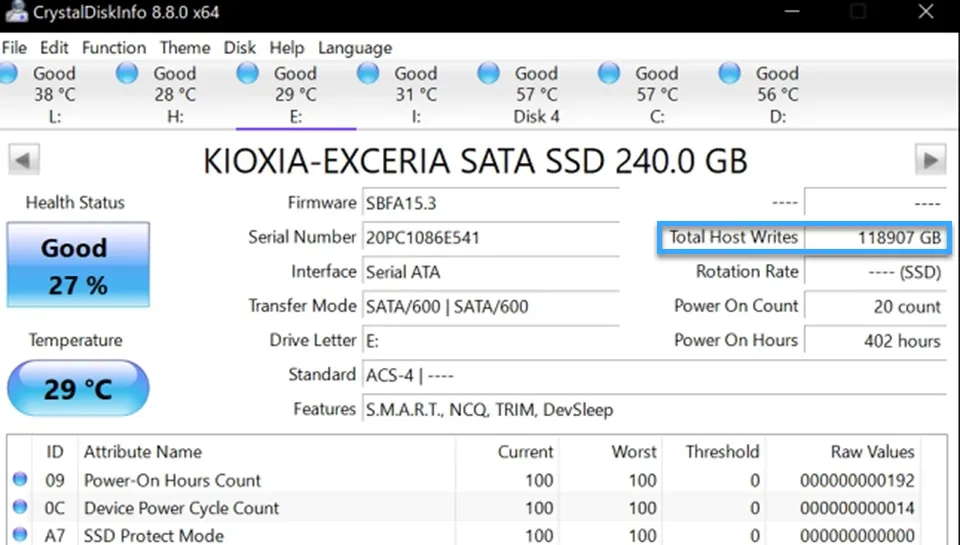Click the blue status orb for L:
Screen dimensions: 960x545
point(8,73)
